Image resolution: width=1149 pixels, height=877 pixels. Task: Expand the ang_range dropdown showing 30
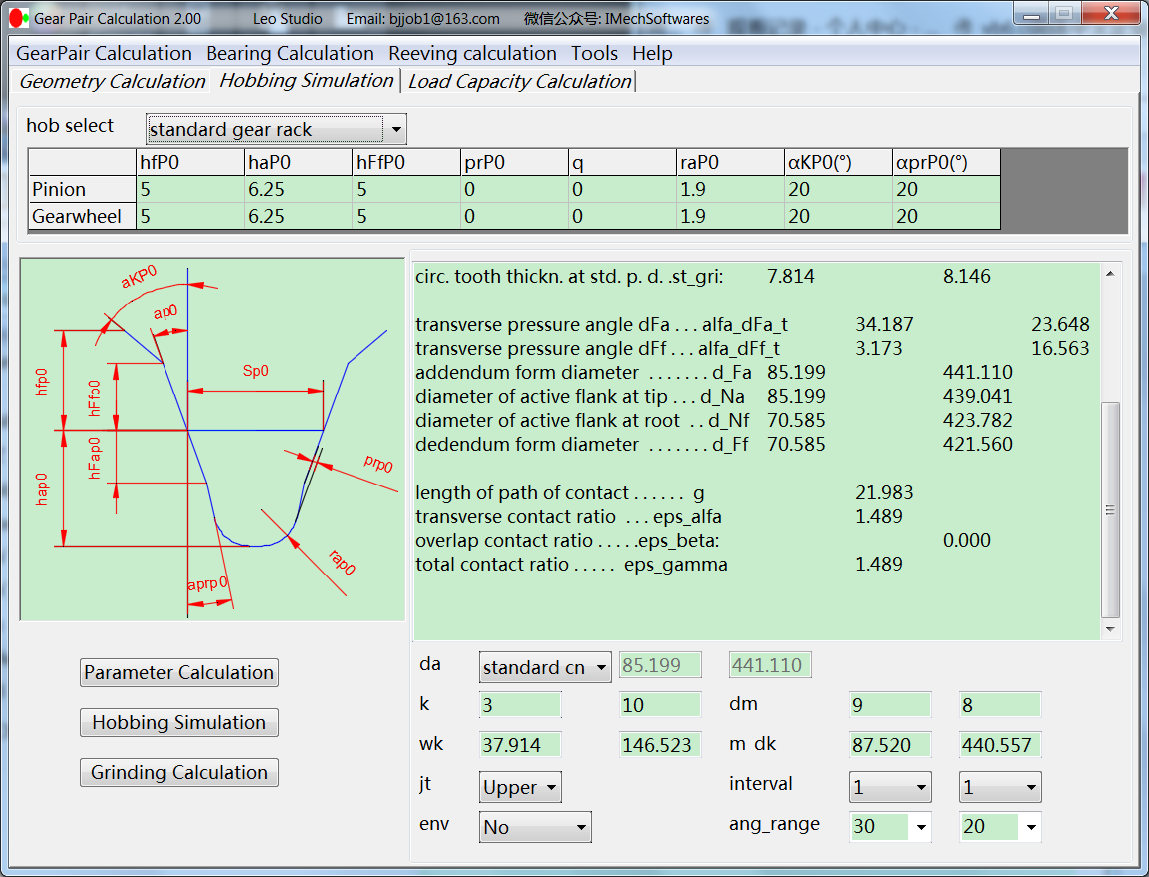921,827
